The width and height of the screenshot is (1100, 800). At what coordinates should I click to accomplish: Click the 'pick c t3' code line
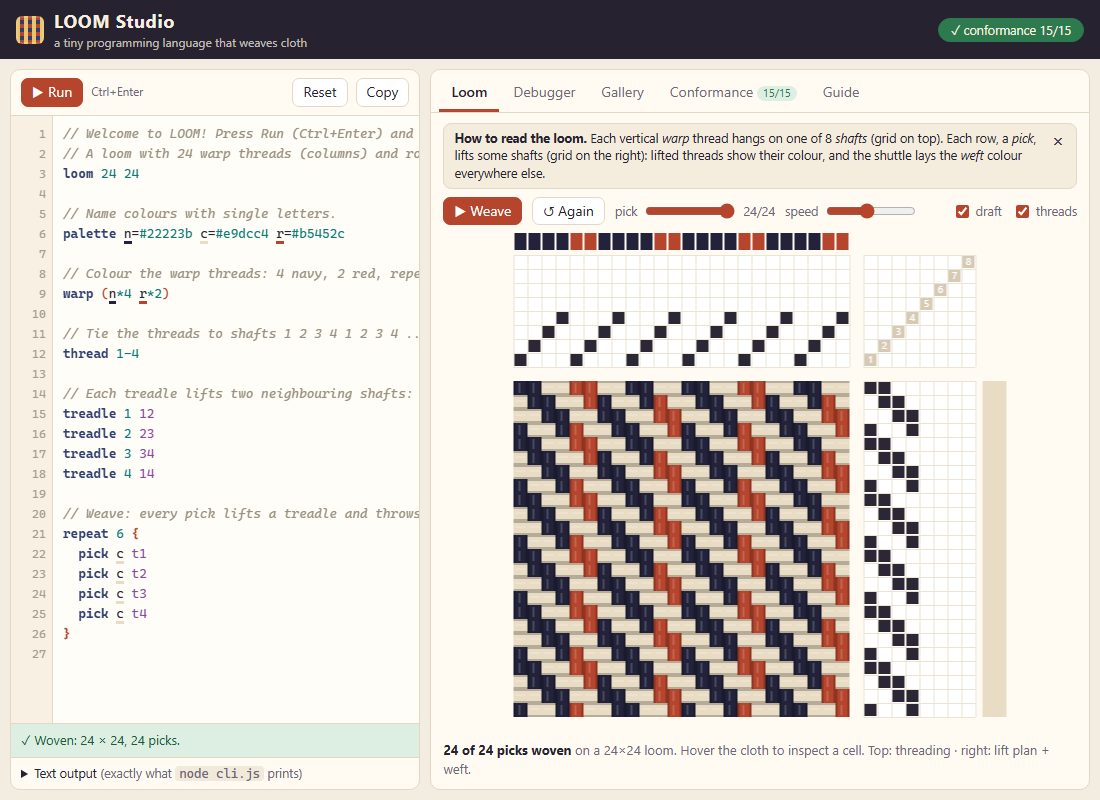pos(112,594)
